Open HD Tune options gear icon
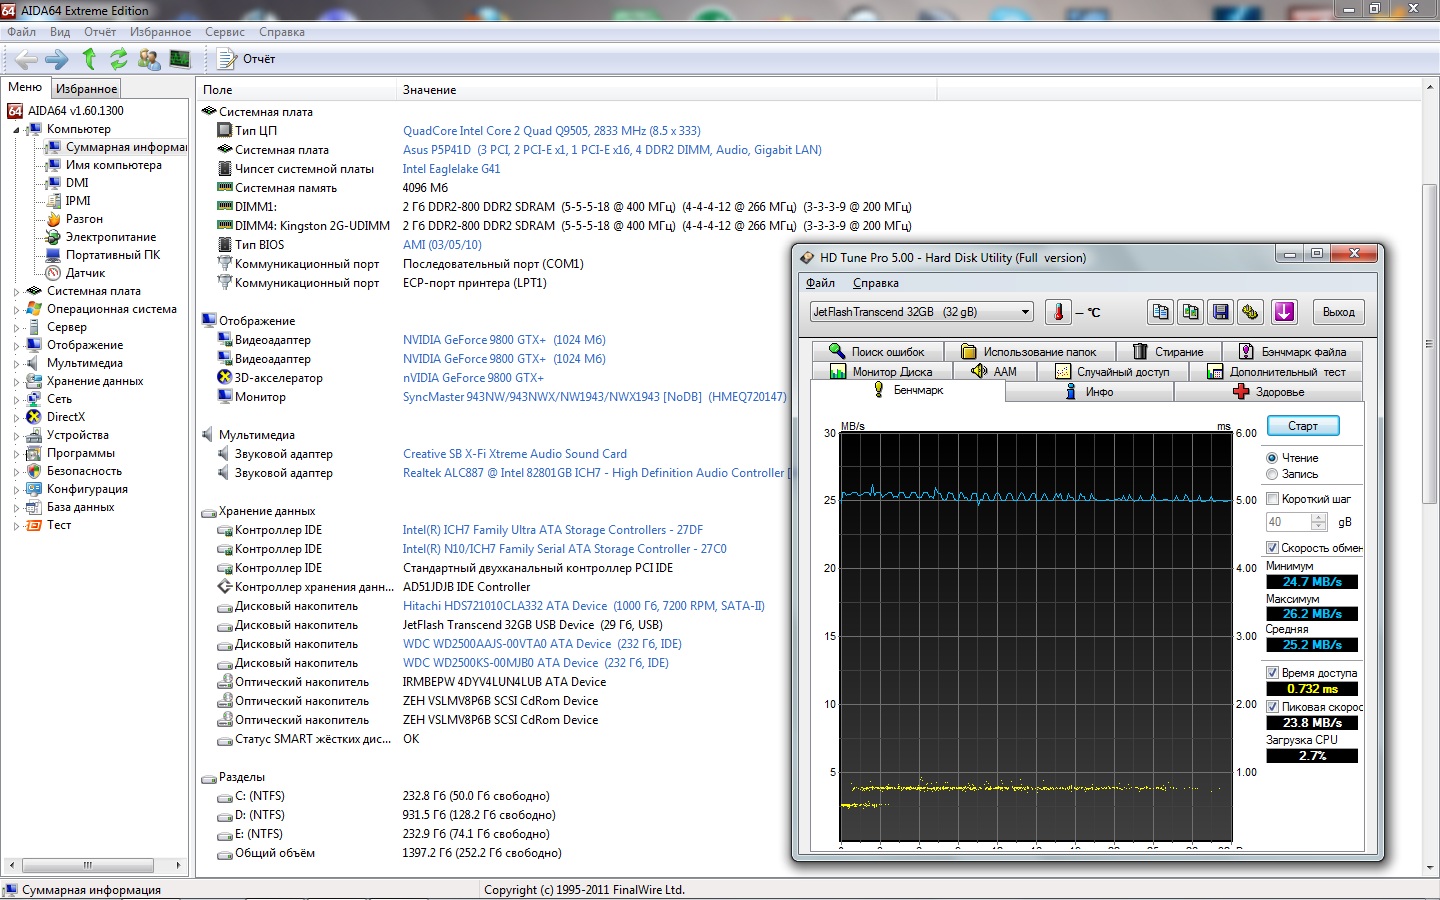Image resolution: width=1440 pixels, height=900 pixels. pos(1250,312)
